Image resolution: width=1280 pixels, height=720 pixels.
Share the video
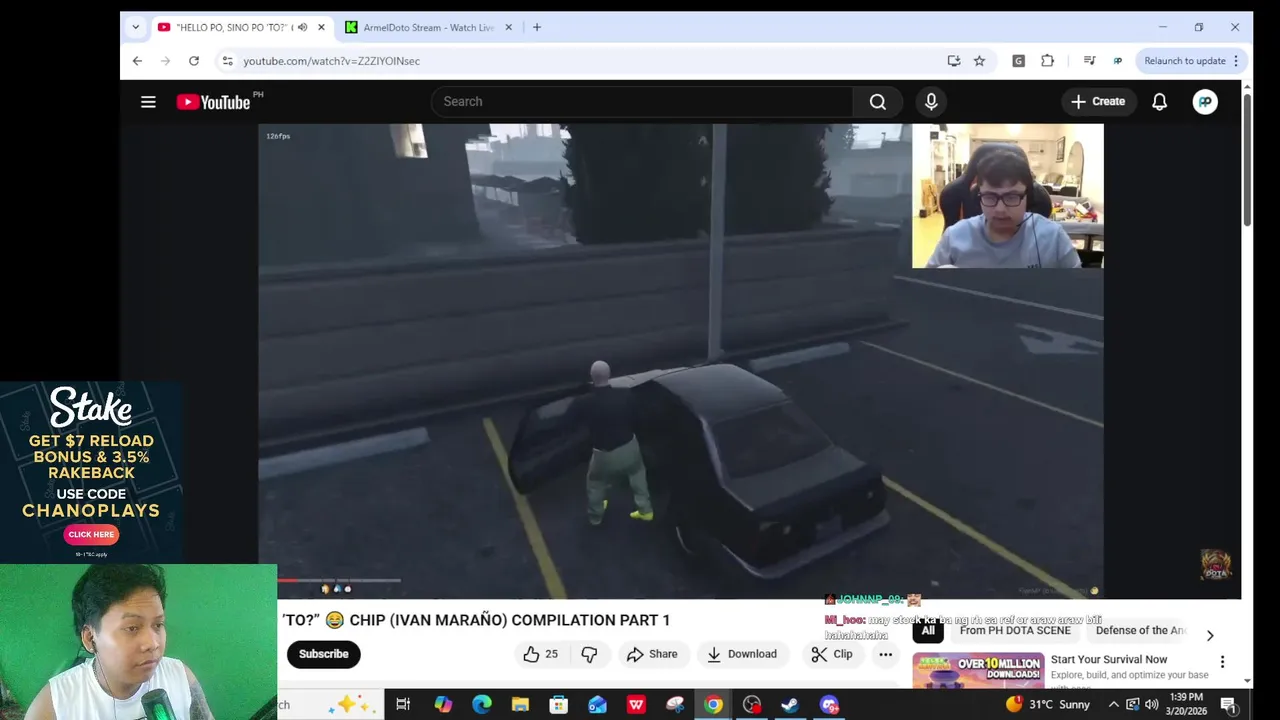tap(652, 654)
